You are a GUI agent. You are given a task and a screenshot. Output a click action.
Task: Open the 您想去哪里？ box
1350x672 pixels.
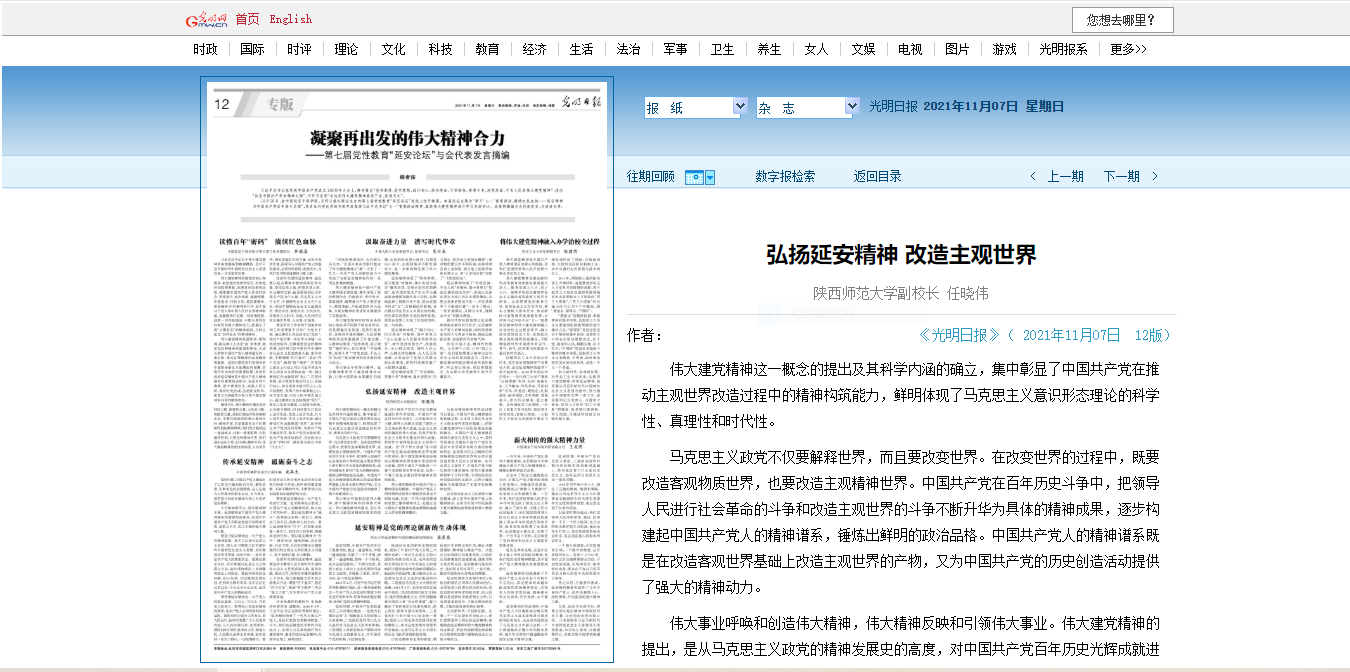(1122, 20)
